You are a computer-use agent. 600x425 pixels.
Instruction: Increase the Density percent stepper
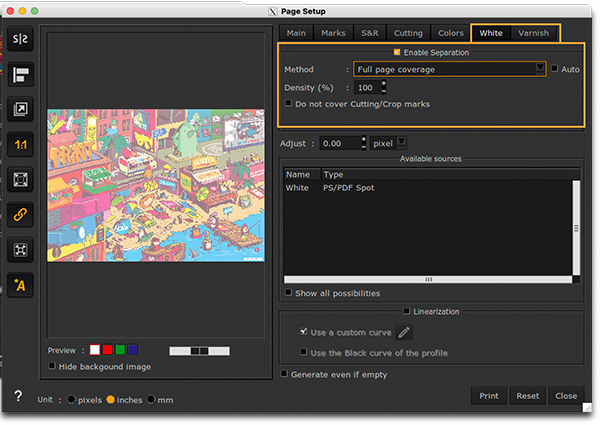384,84
